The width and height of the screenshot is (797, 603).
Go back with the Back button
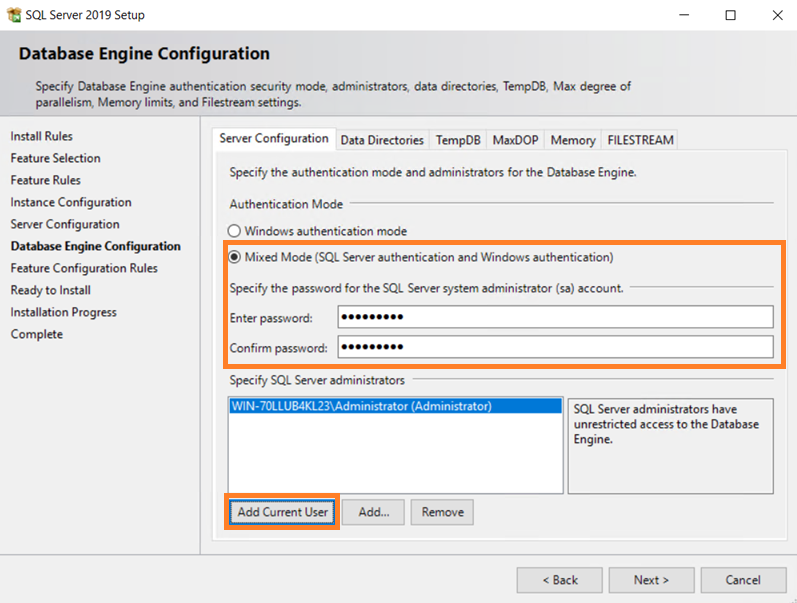tap(560, 580)
